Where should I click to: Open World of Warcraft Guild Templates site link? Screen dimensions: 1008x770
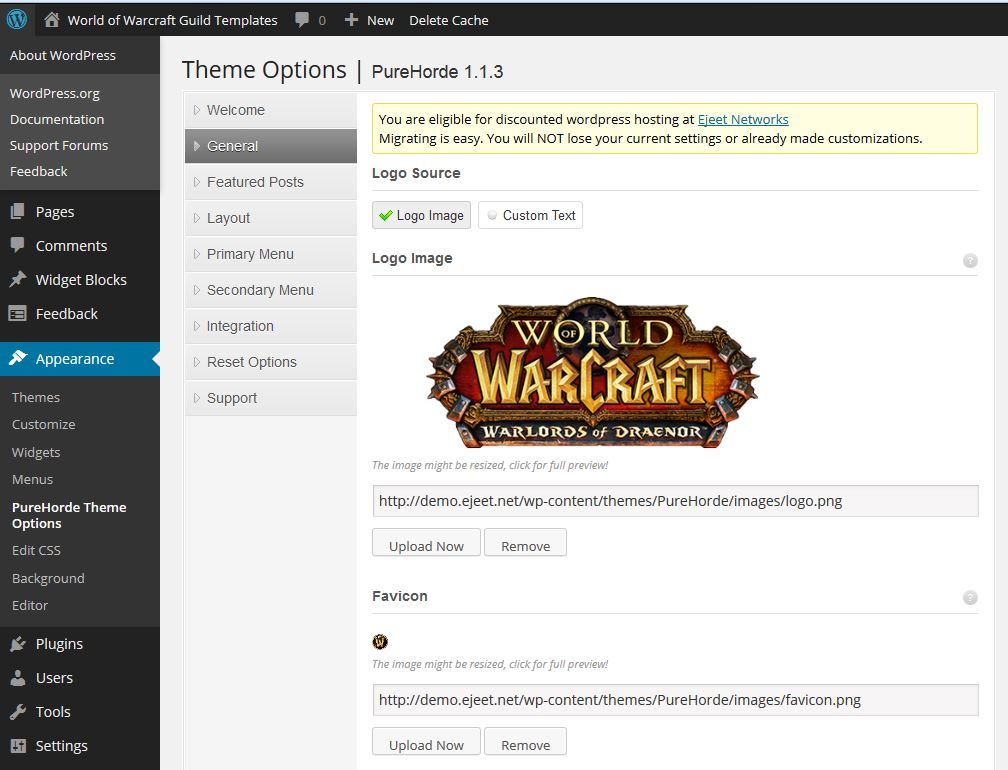172,20
